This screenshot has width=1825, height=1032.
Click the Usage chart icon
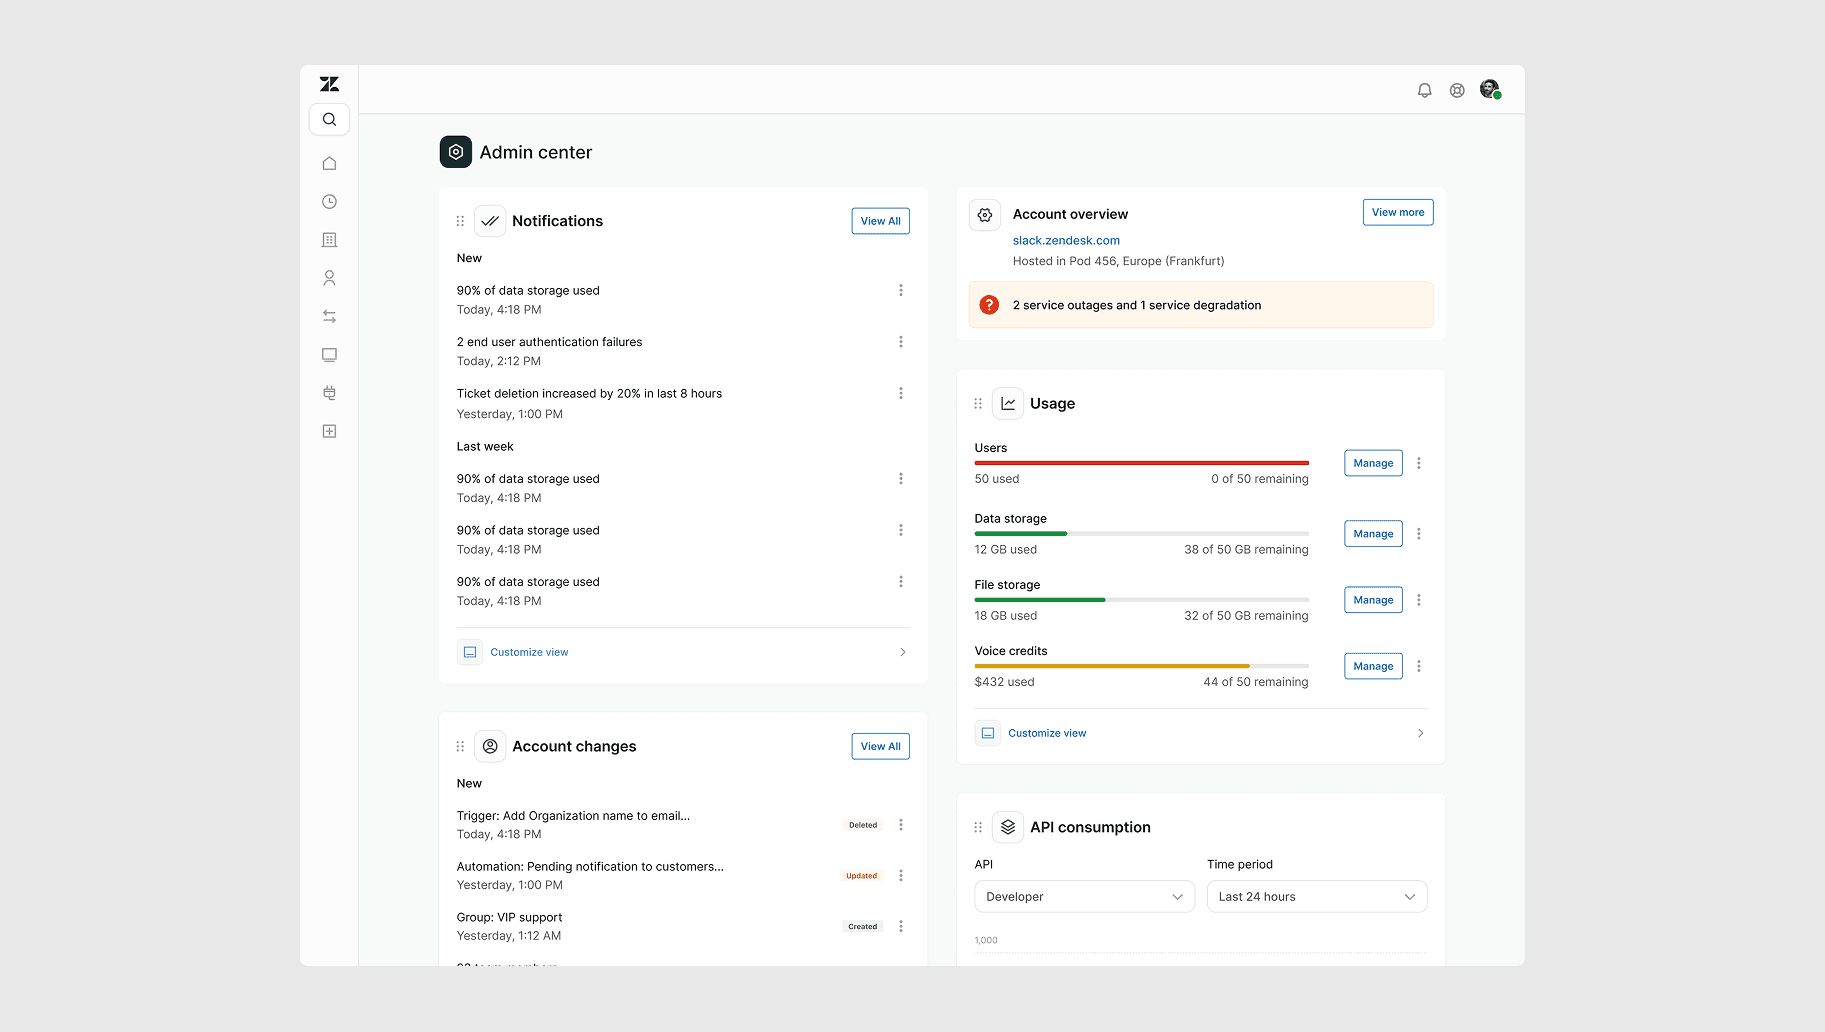pos(1008,403)
